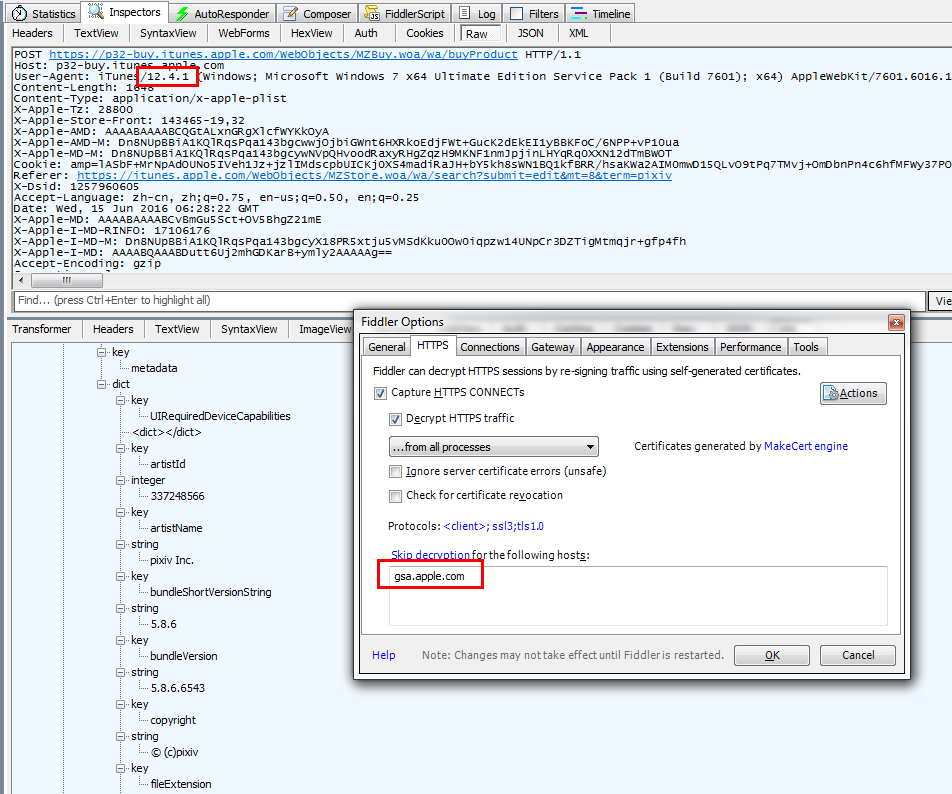This screenshot has height=794, width=952.
Task: Switch to the request Headers tab
Action: (32, 33)
